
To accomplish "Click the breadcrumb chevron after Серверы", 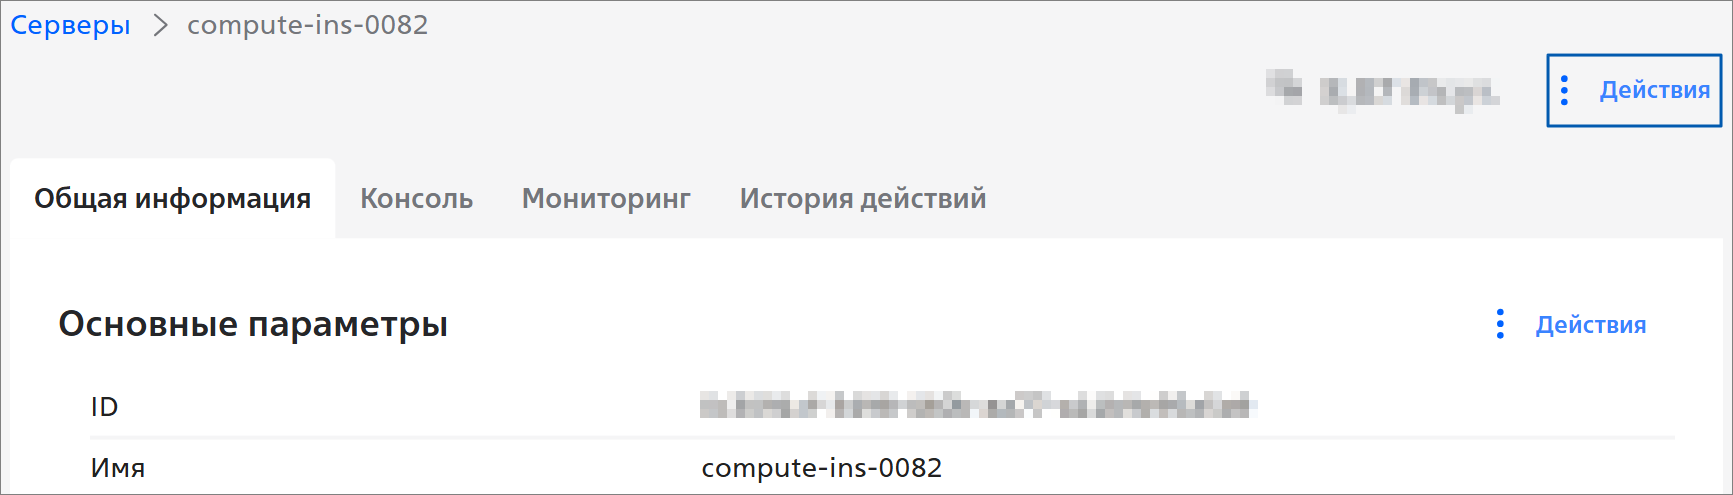I will (x=160, y=25).
